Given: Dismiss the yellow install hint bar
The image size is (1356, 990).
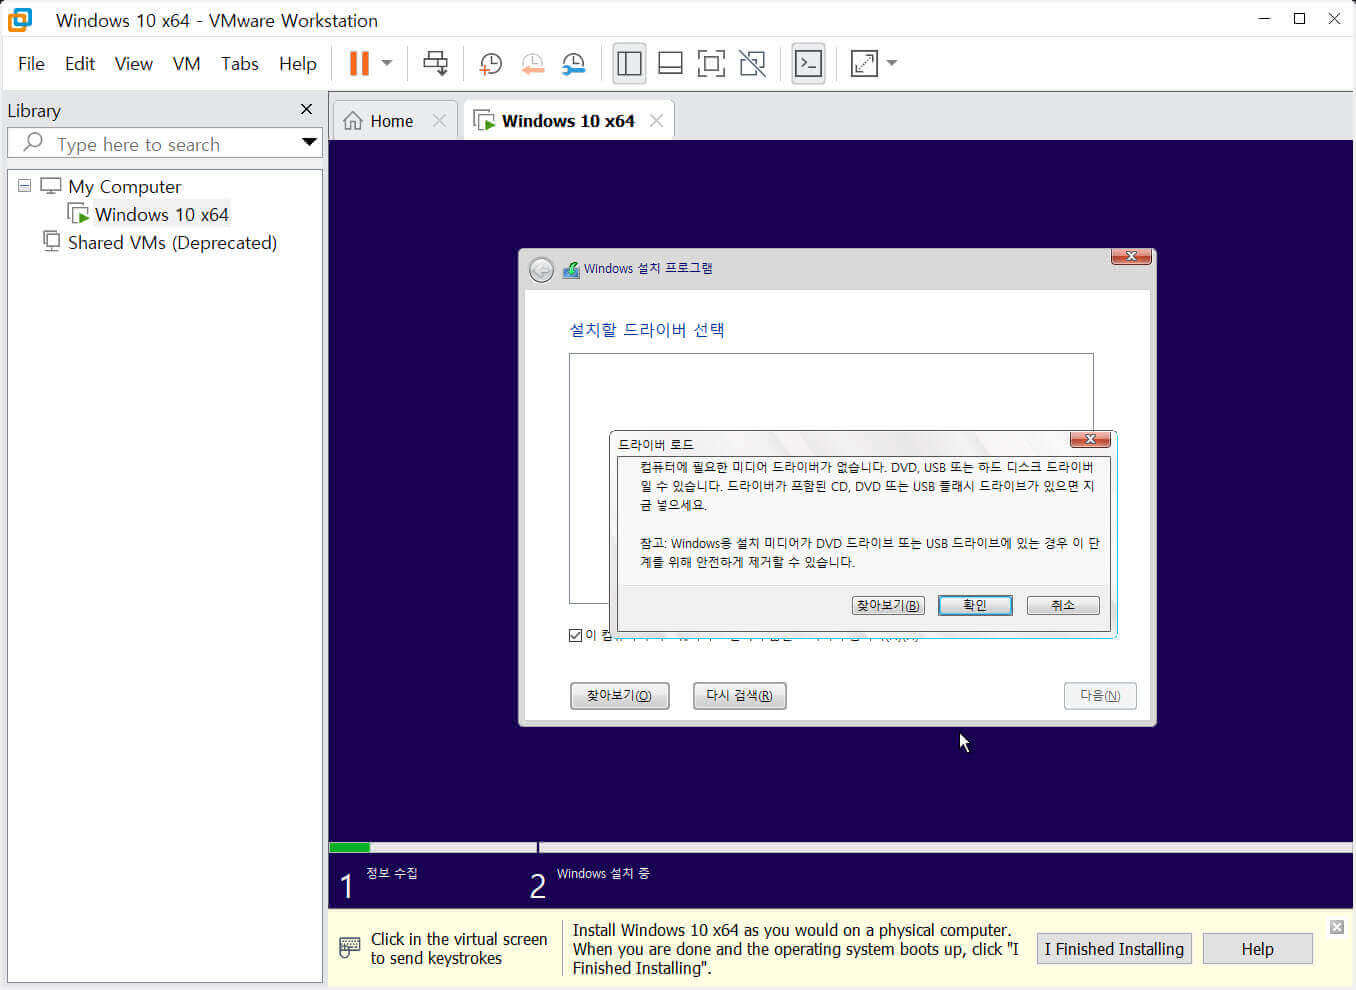Looking at the screenshot, I should point(1337,927).
